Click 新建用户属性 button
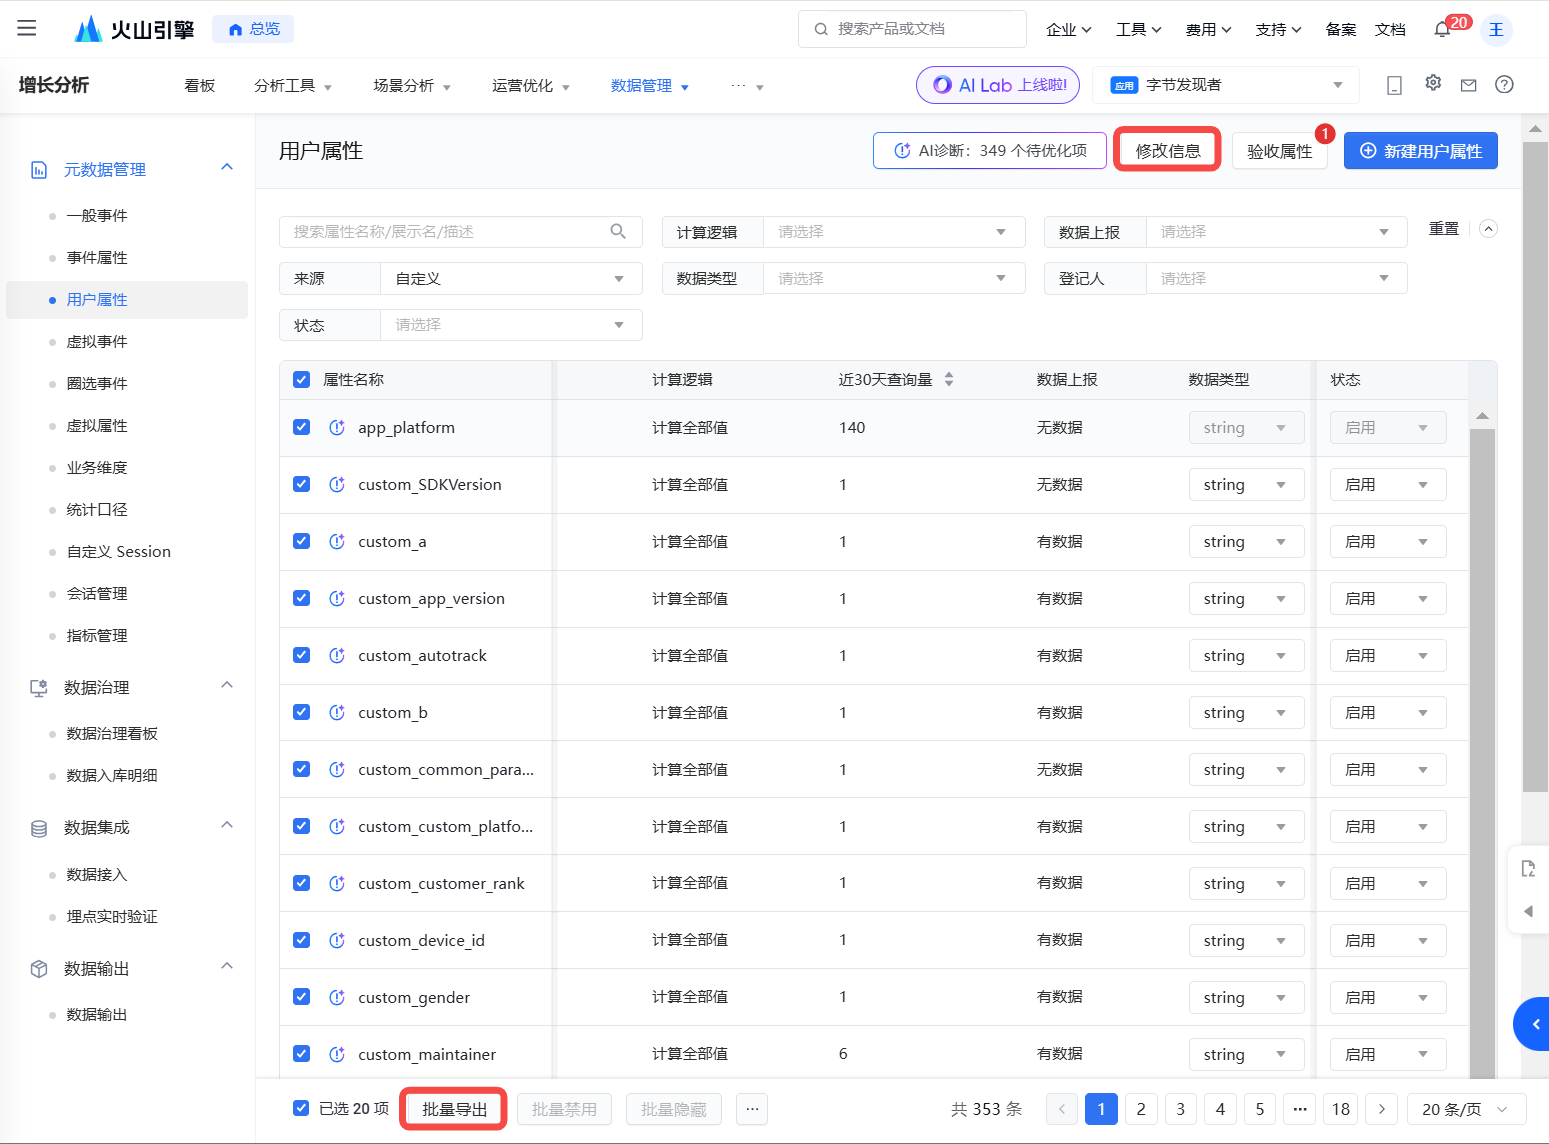The height and width of the screenshot is (1144, 1549). [x=1420, y=151]
